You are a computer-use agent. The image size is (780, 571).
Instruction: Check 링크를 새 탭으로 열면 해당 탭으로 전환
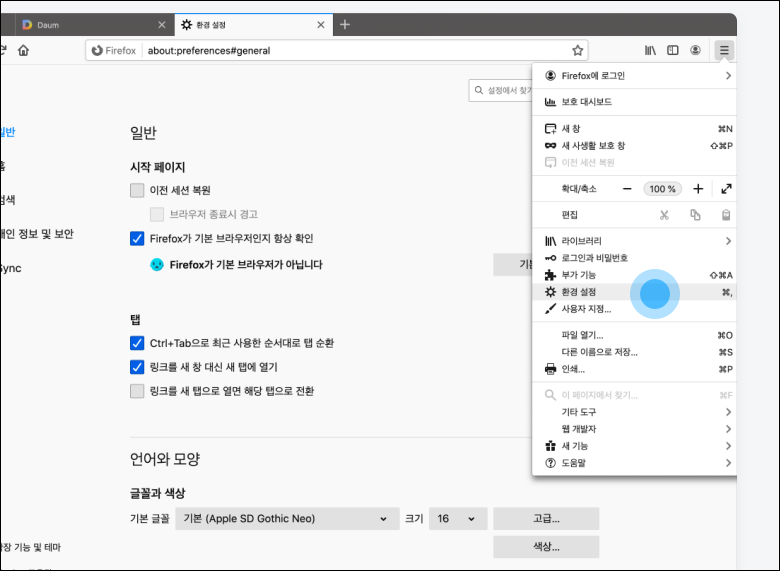[137, 391]
